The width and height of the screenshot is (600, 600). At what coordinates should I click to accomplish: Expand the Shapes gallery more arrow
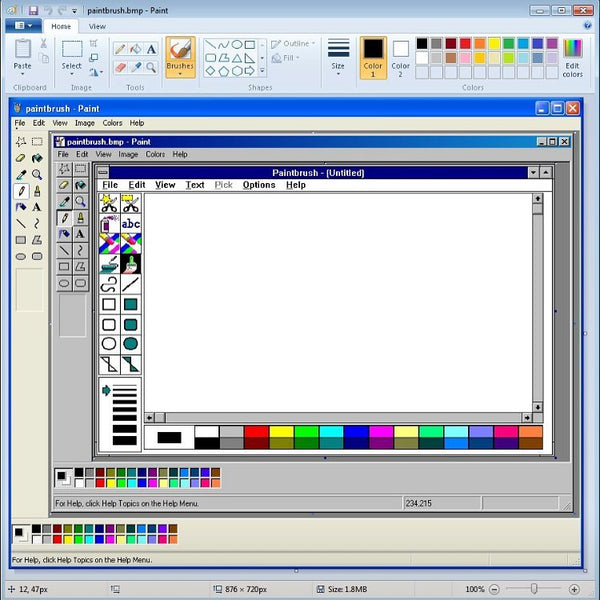pos(262,71)
